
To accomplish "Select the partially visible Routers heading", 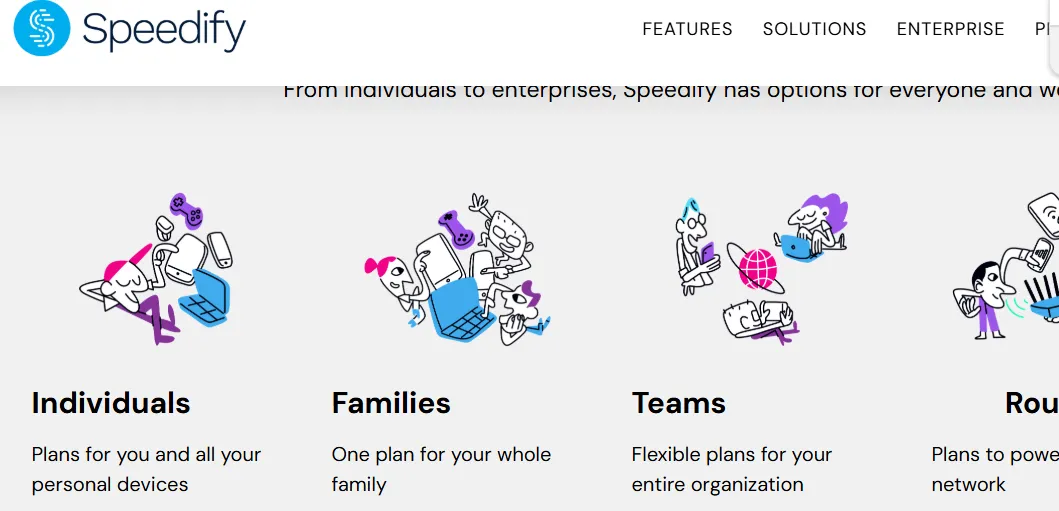I will pos(1031,403).
